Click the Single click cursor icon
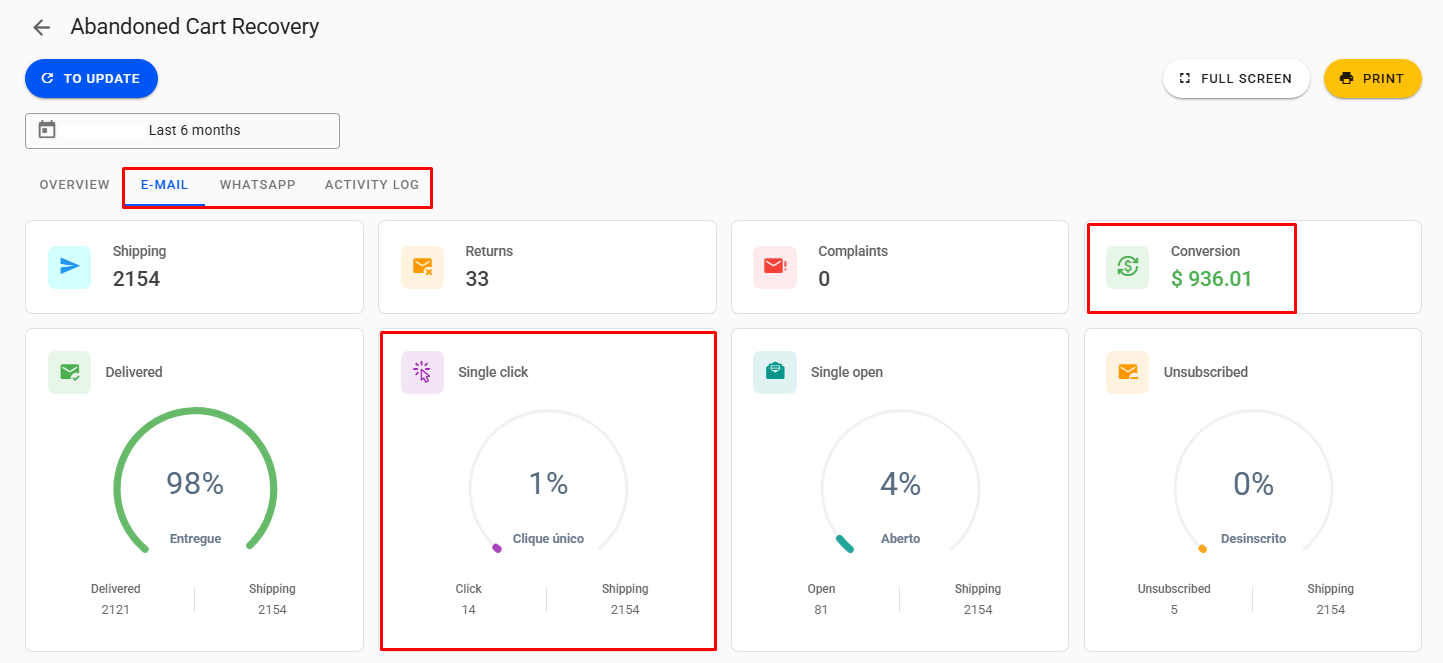The image size is (1443, 663). [422, 372]
